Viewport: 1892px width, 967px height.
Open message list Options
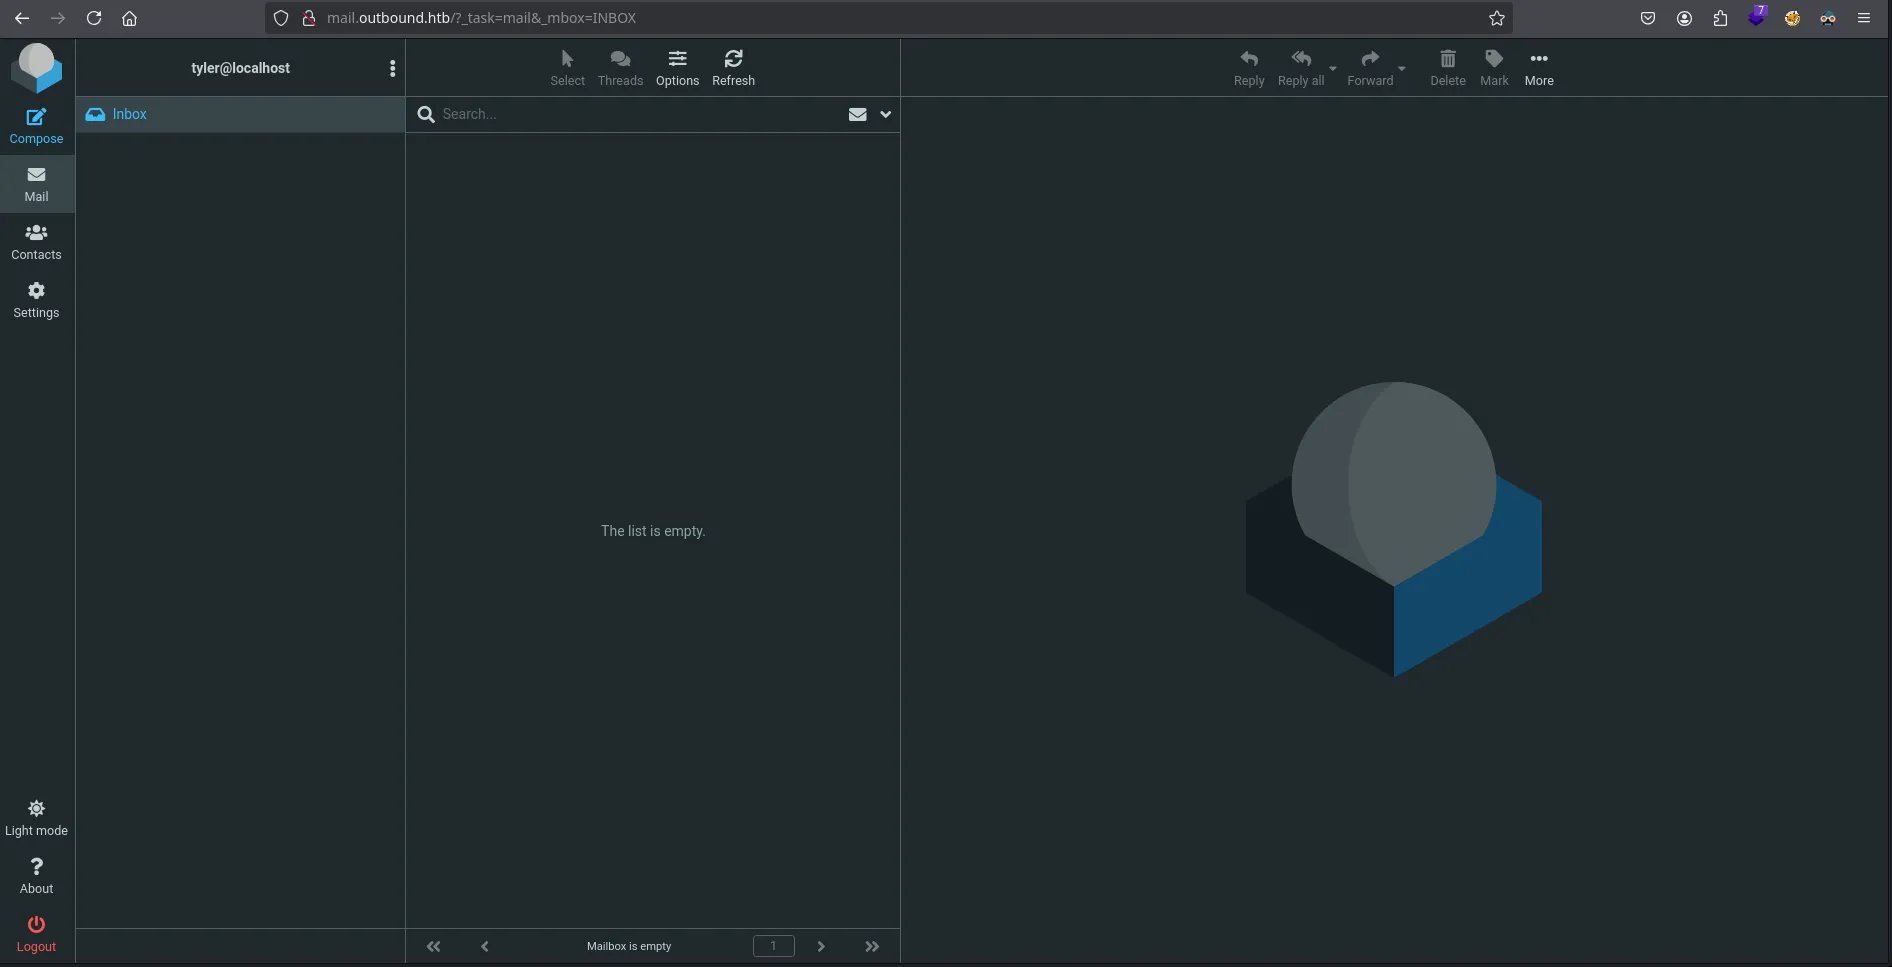[x=677, y=68]
